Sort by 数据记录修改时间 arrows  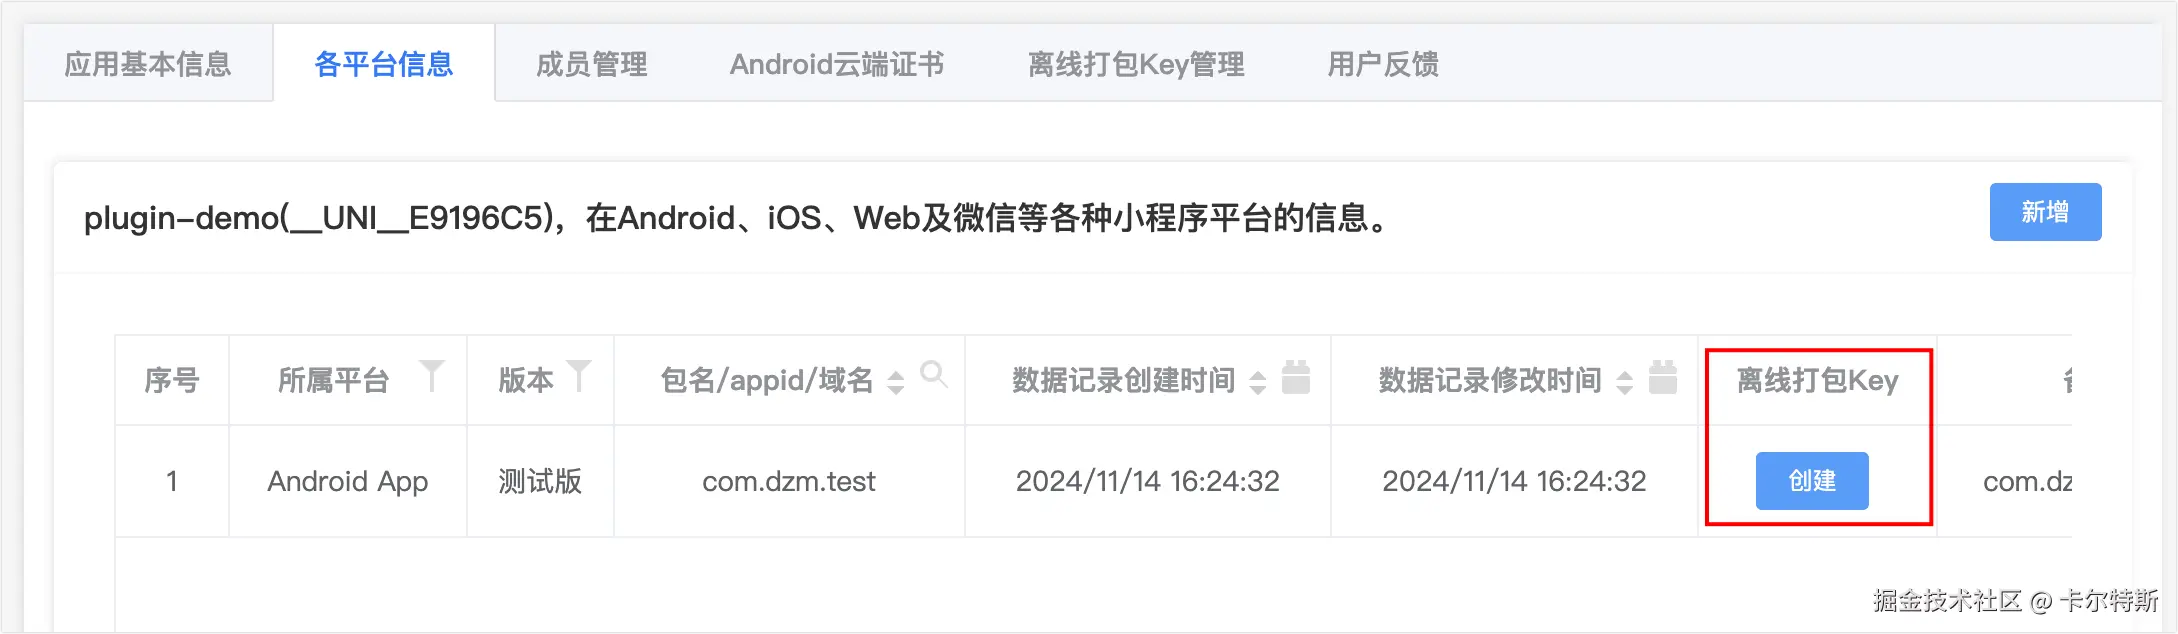click(1625, 382)
